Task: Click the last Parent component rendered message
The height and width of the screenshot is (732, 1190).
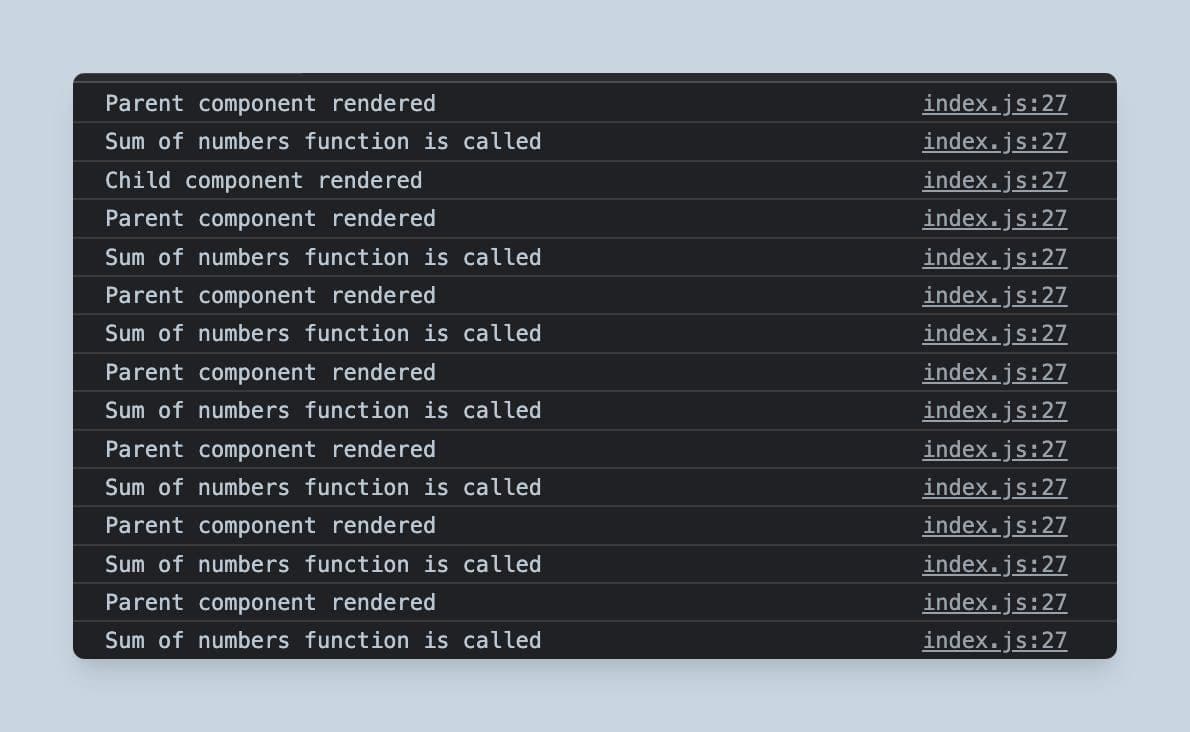Action: (270, 603)
